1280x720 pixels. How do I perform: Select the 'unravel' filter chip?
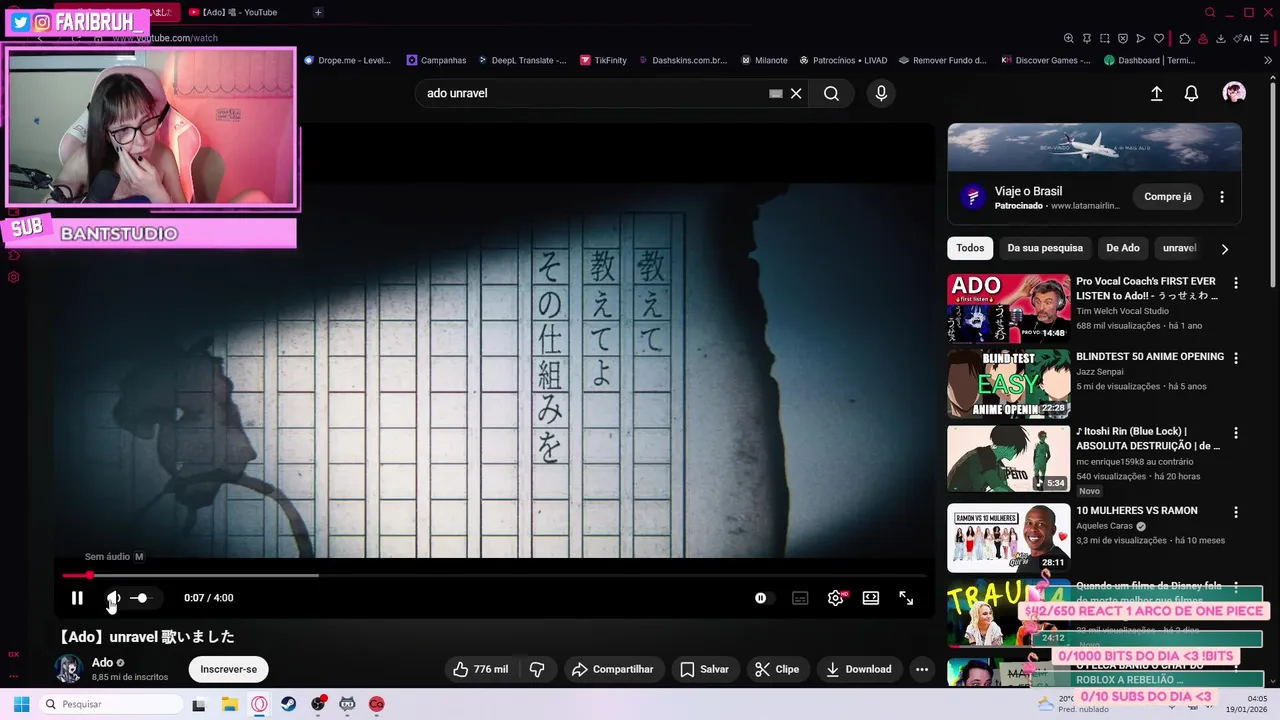tap(1179, 248)
